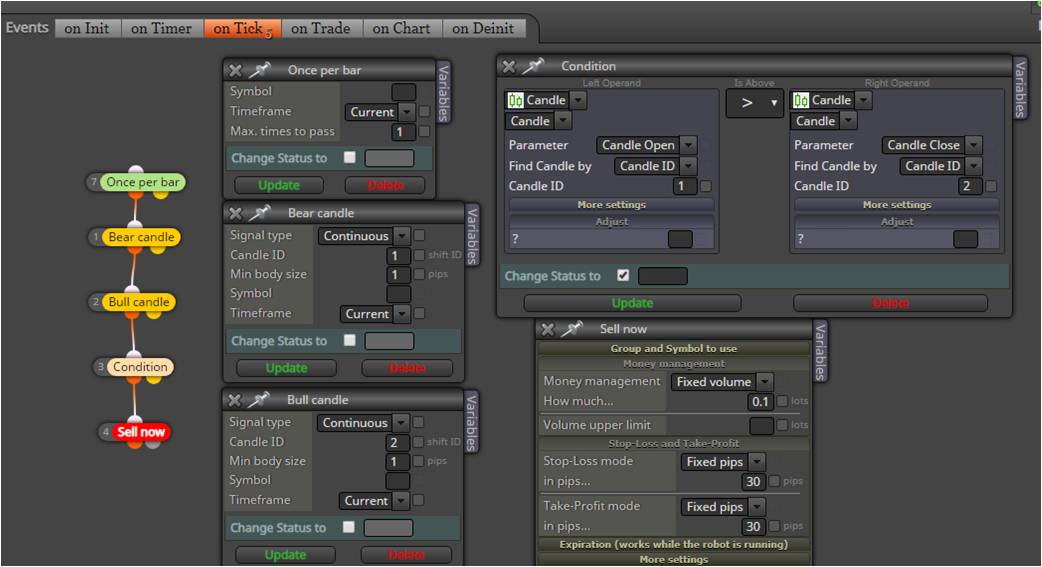The image size is (1042, 567).
Task: Enable Change Status to in the Bear candle panel
Action: 350,340
